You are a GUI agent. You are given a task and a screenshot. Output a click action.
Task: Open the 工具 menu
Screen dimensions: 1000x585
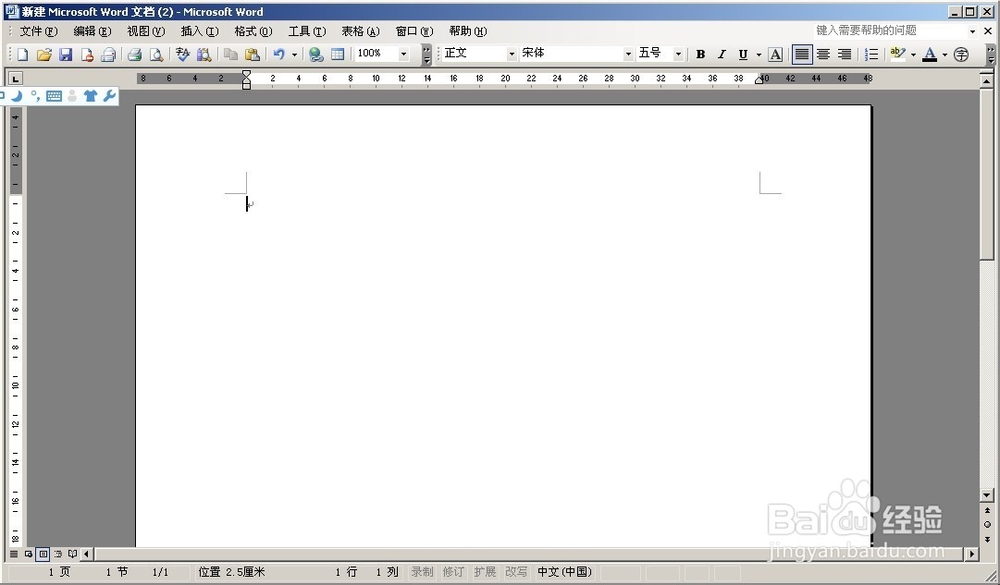tap(307, 31)
